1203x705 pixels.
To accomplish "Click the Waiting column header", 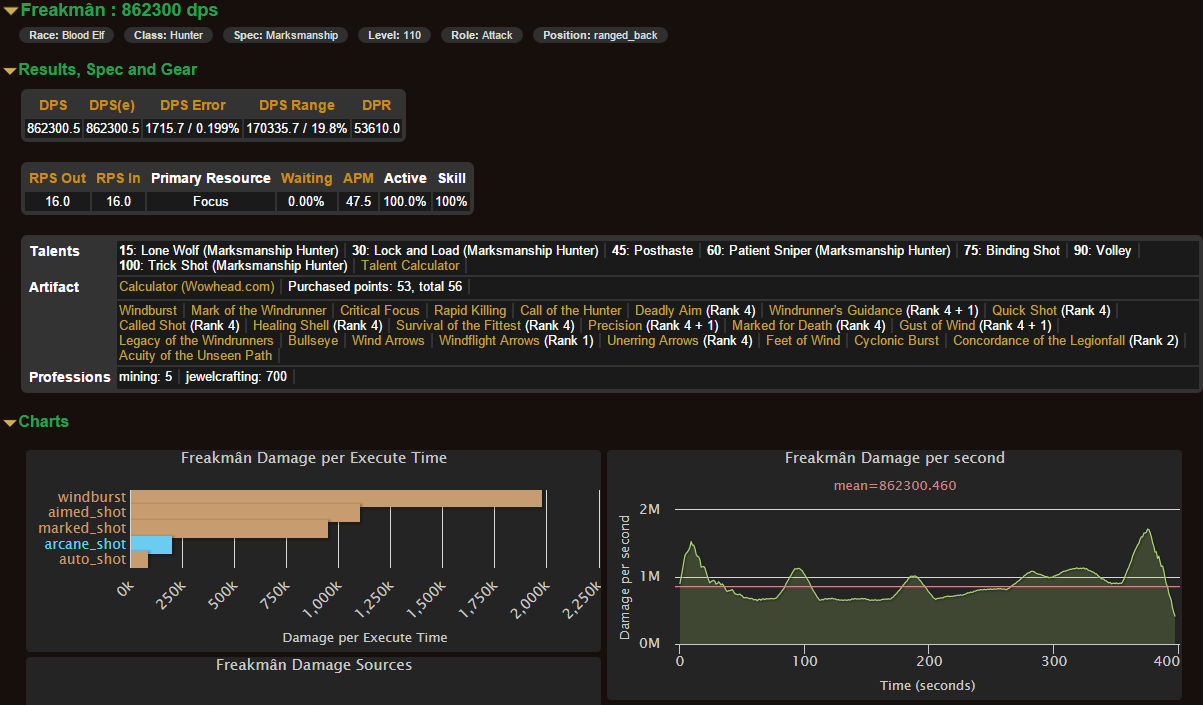I will 306,178.
